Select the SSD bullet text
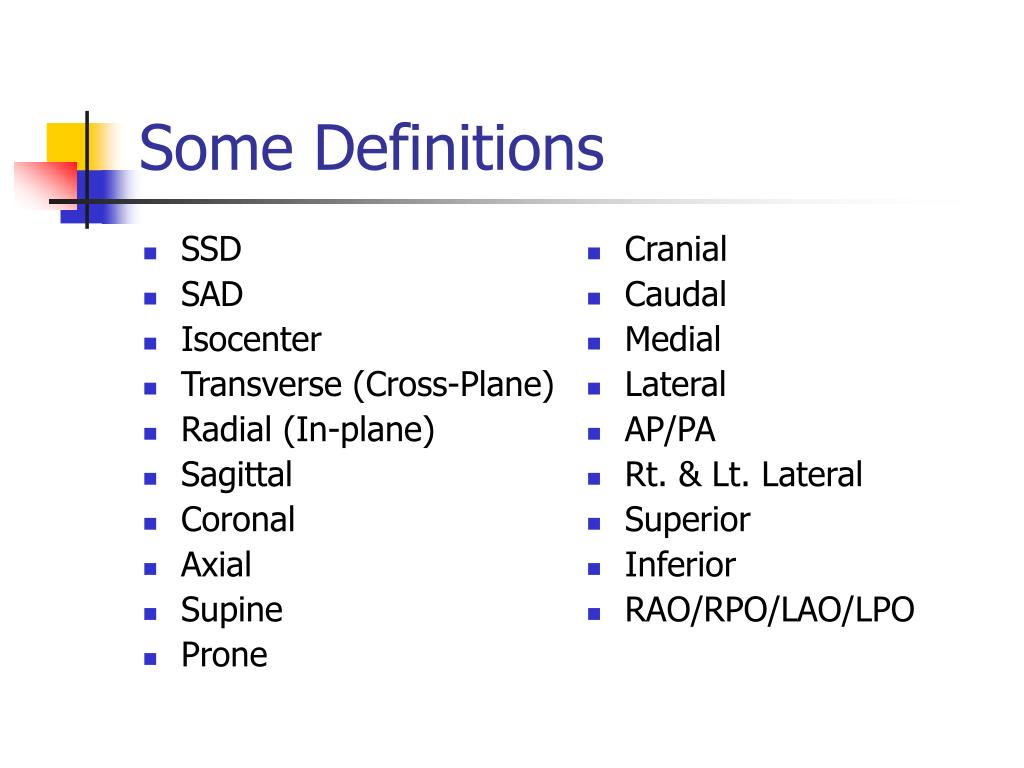The image size is (1024, 768). point(211,249)
